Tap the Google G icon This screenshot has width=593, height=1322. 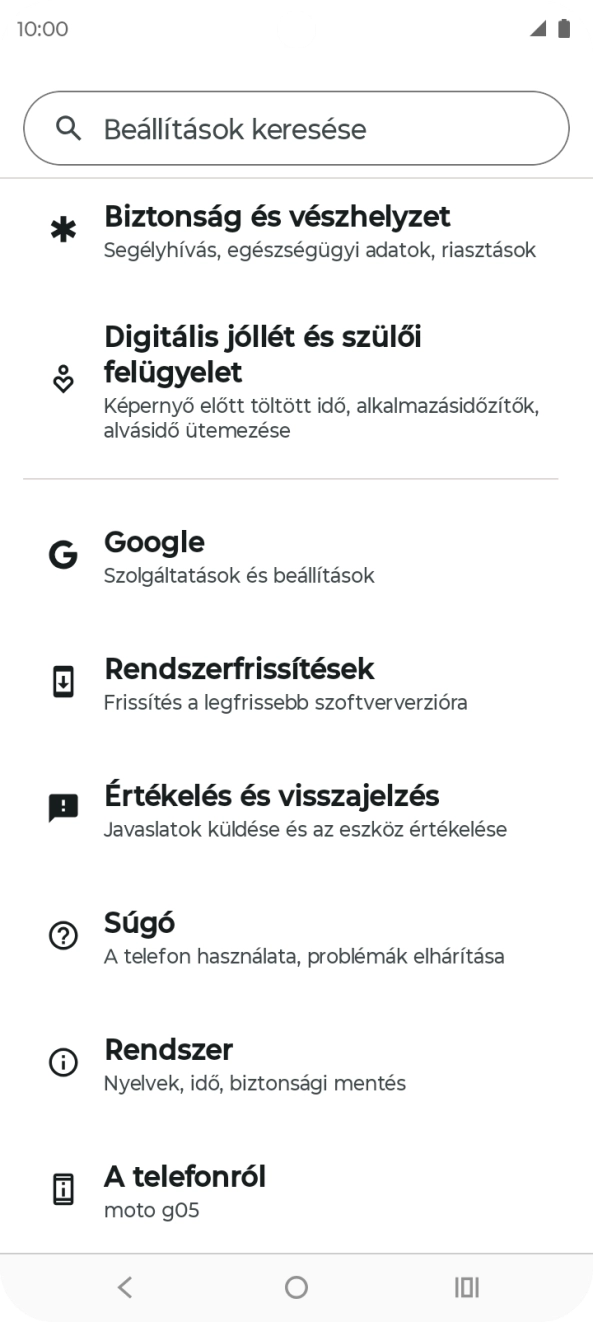pos(63,554)
